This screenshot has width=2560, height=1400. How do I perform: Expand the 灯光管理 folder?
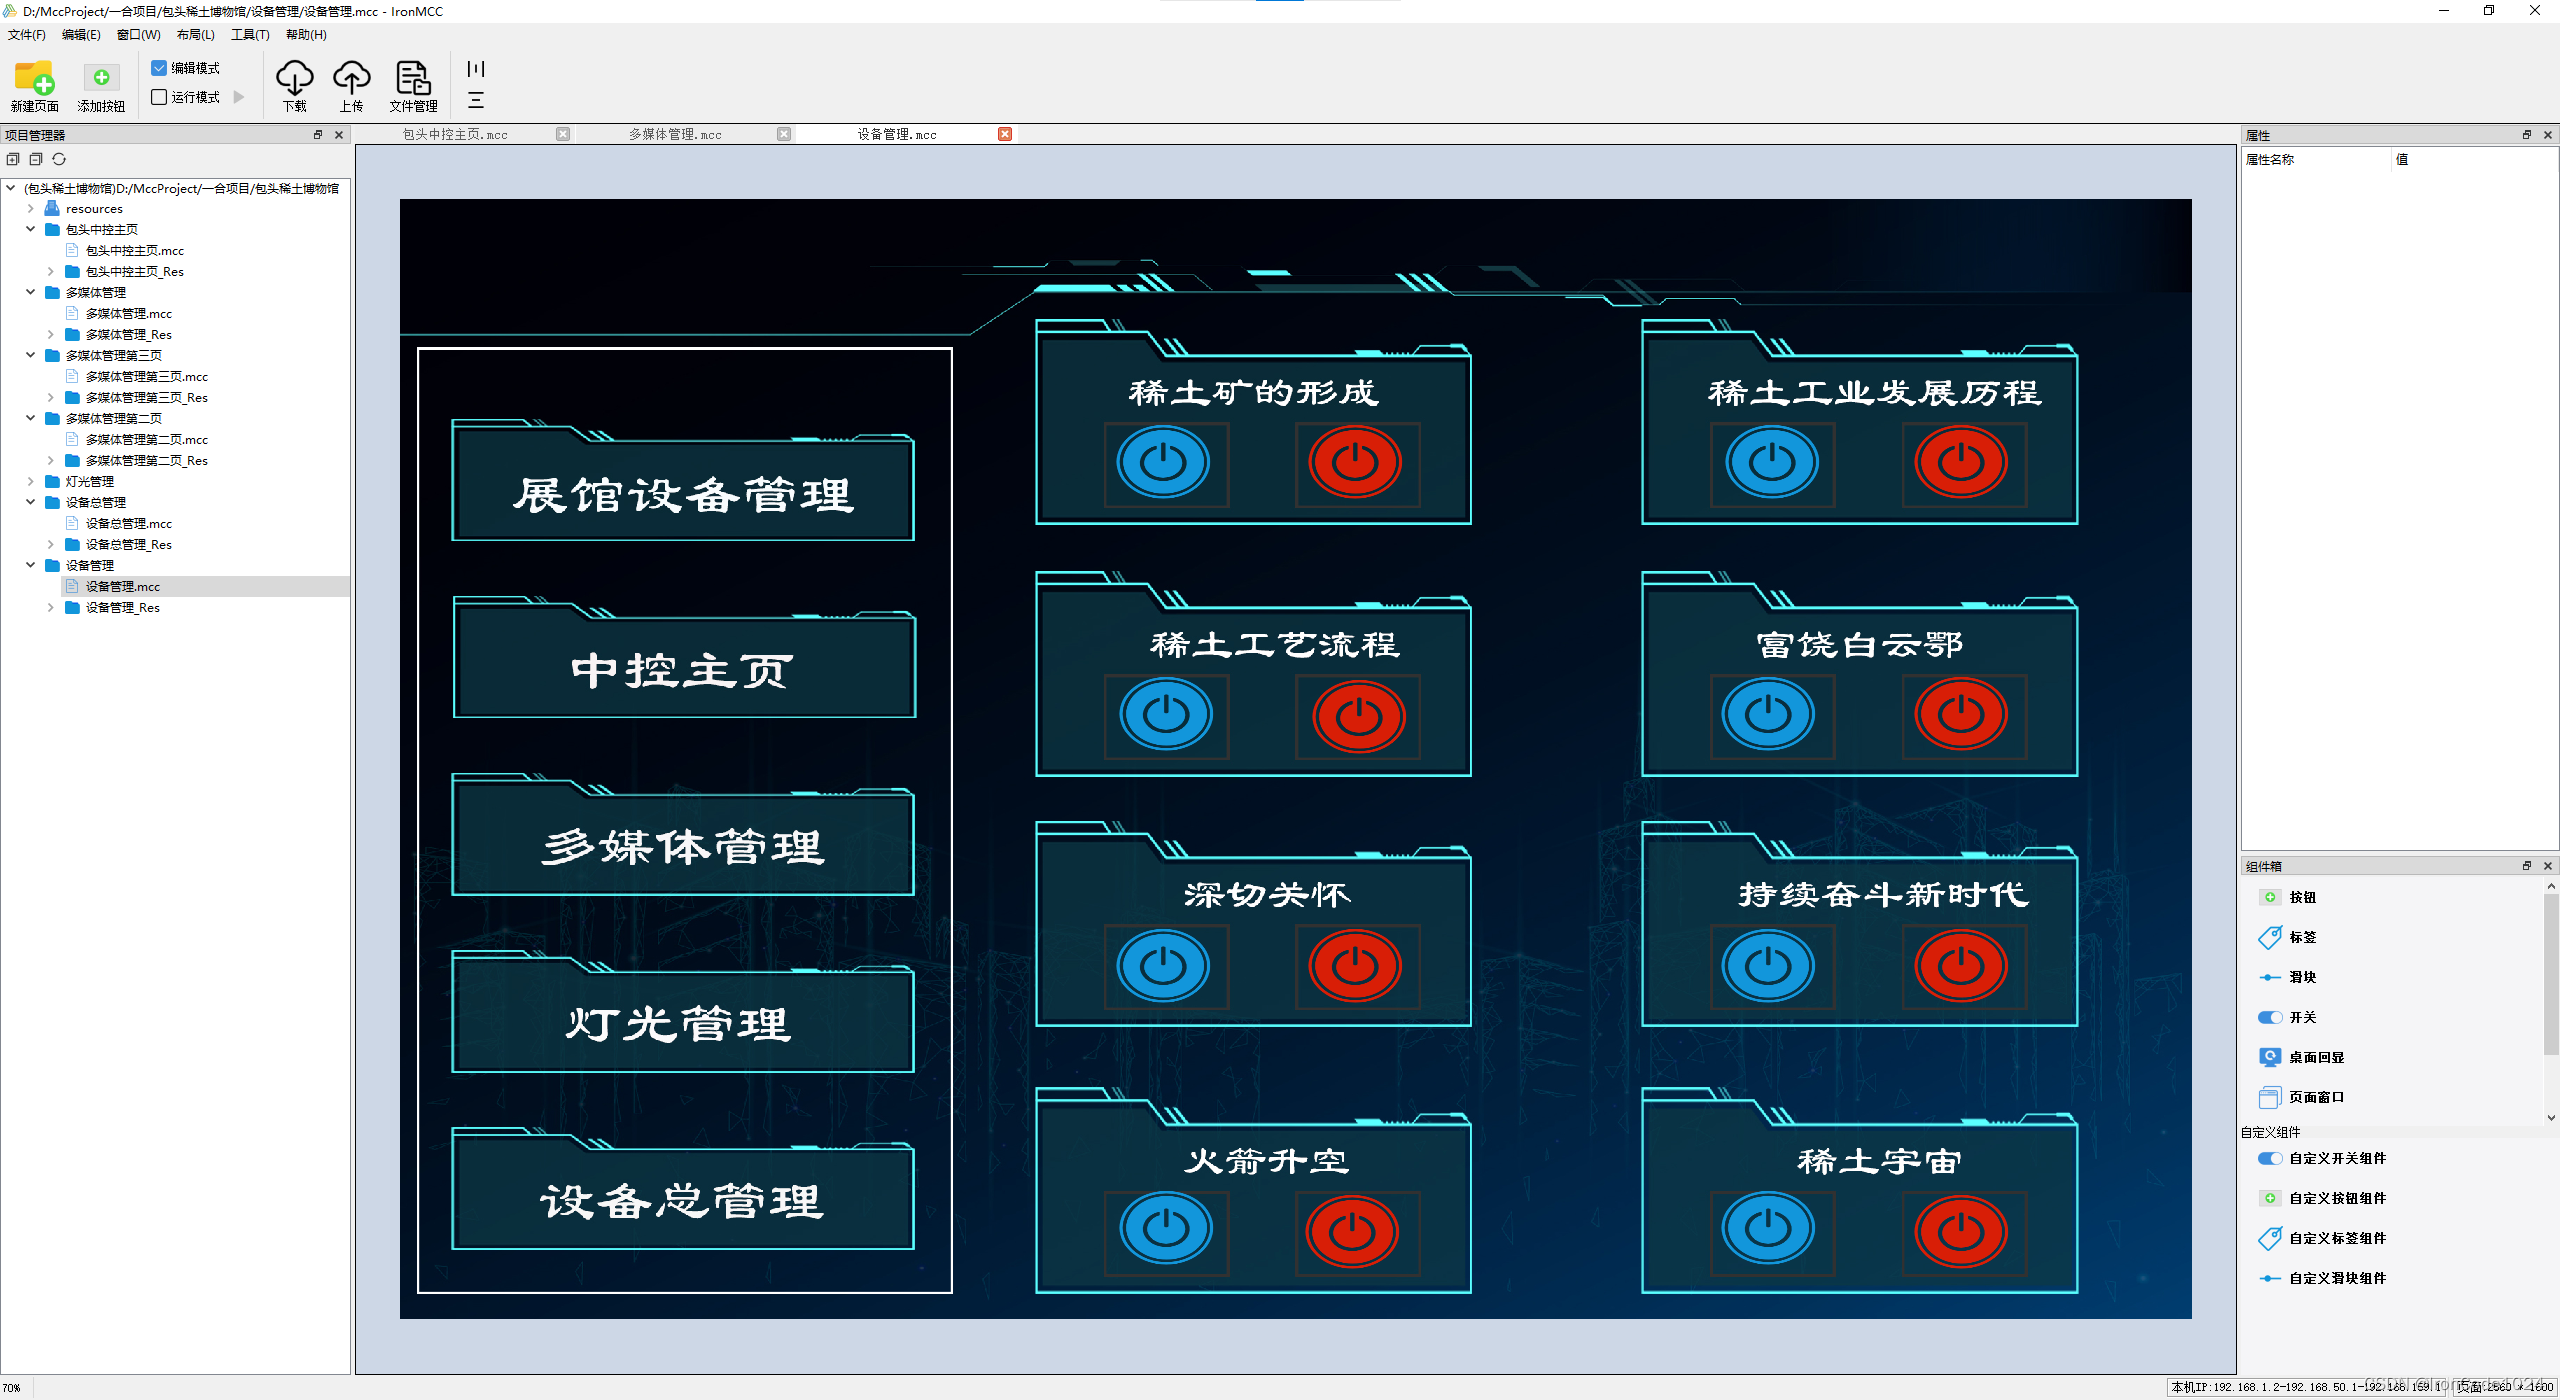click(x=30, y=481)
